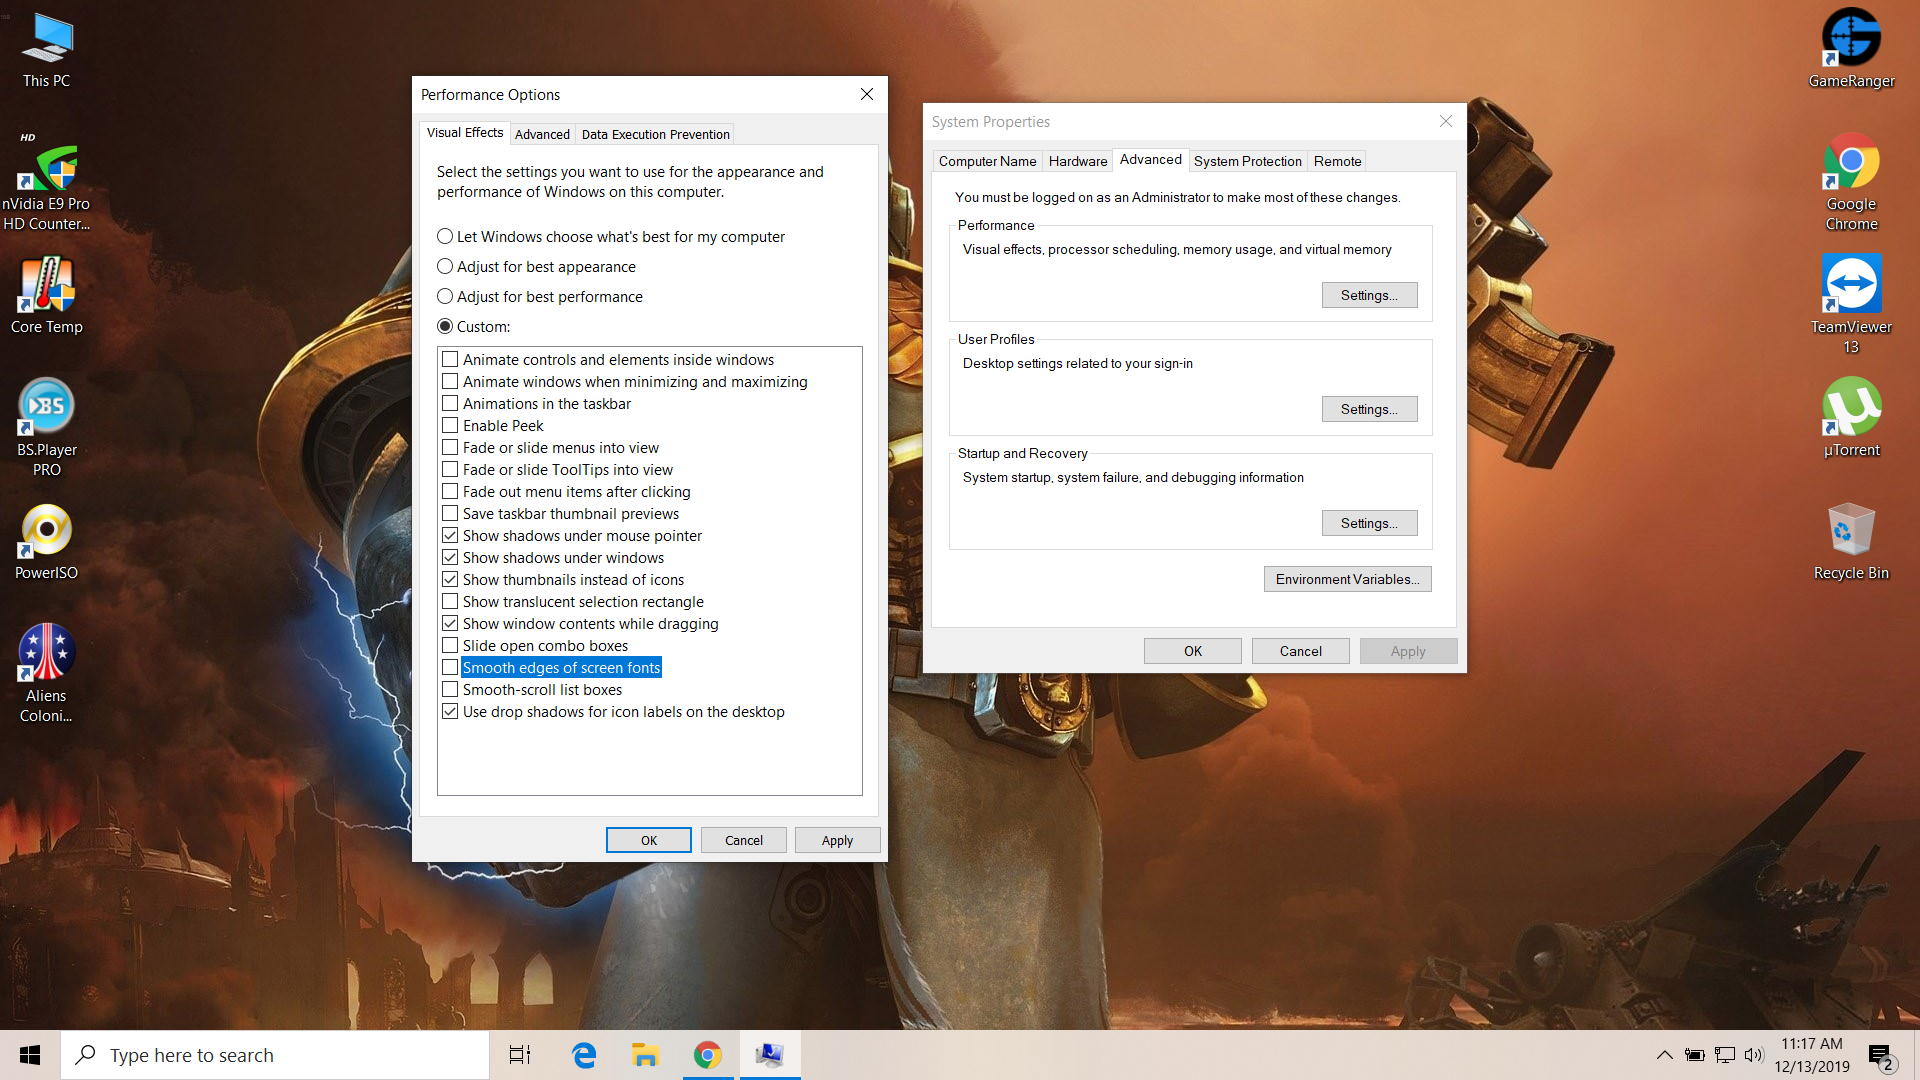Check Smooth edges of screen fonts

coord(450,668)
